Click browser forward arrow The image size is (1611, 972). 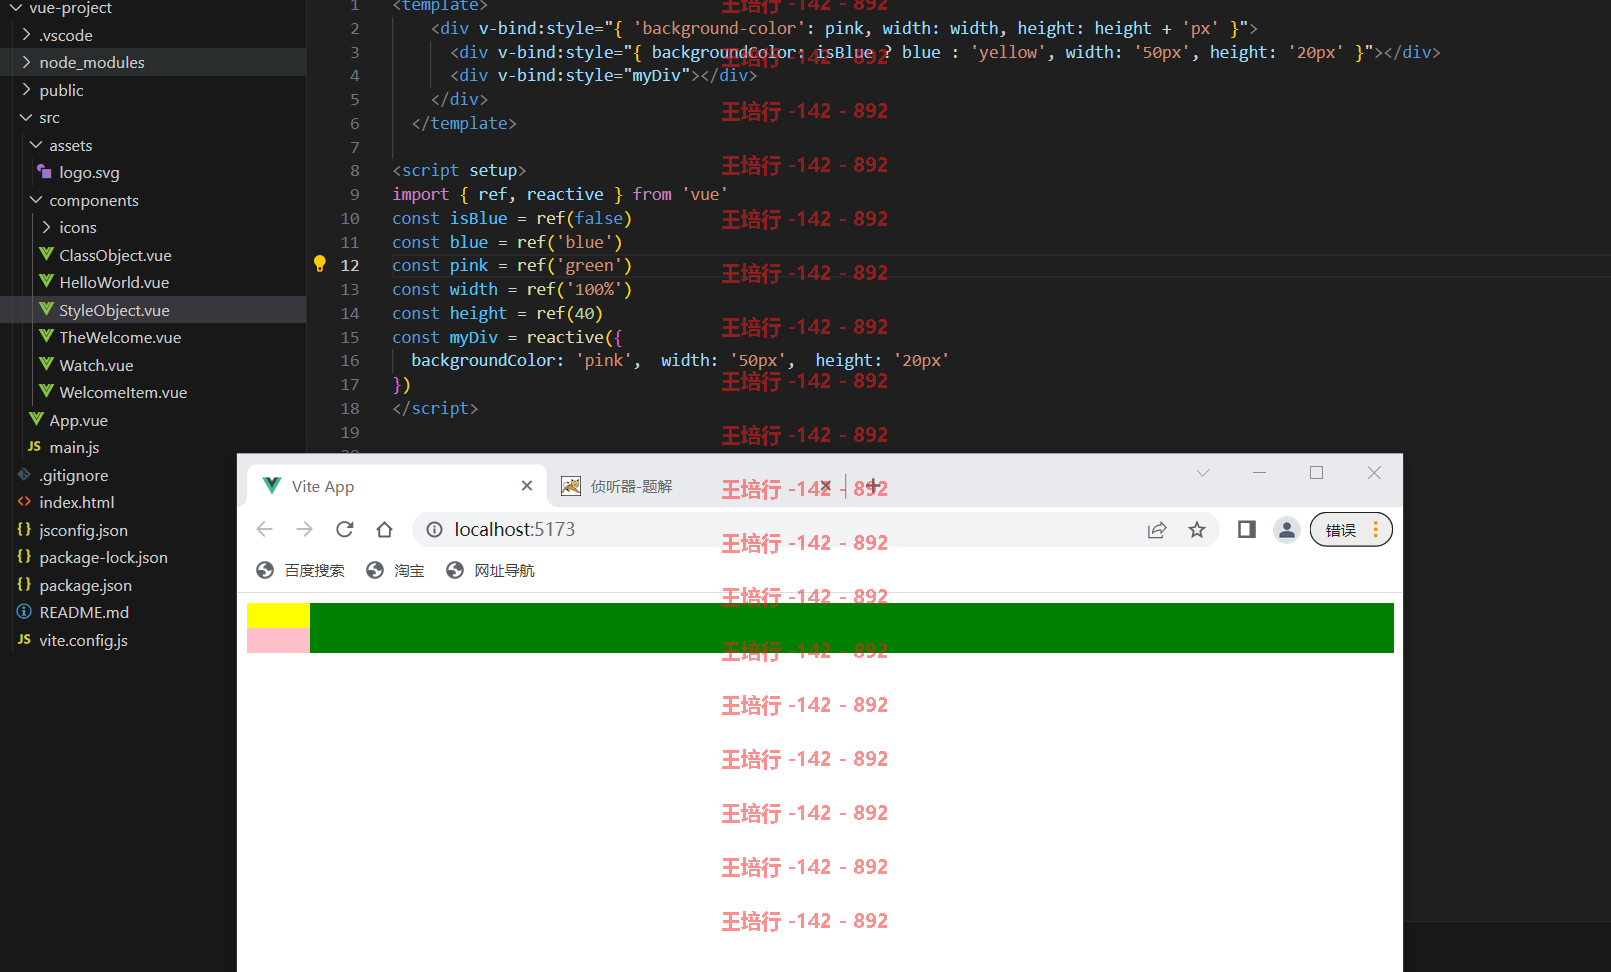coord(305,529)
